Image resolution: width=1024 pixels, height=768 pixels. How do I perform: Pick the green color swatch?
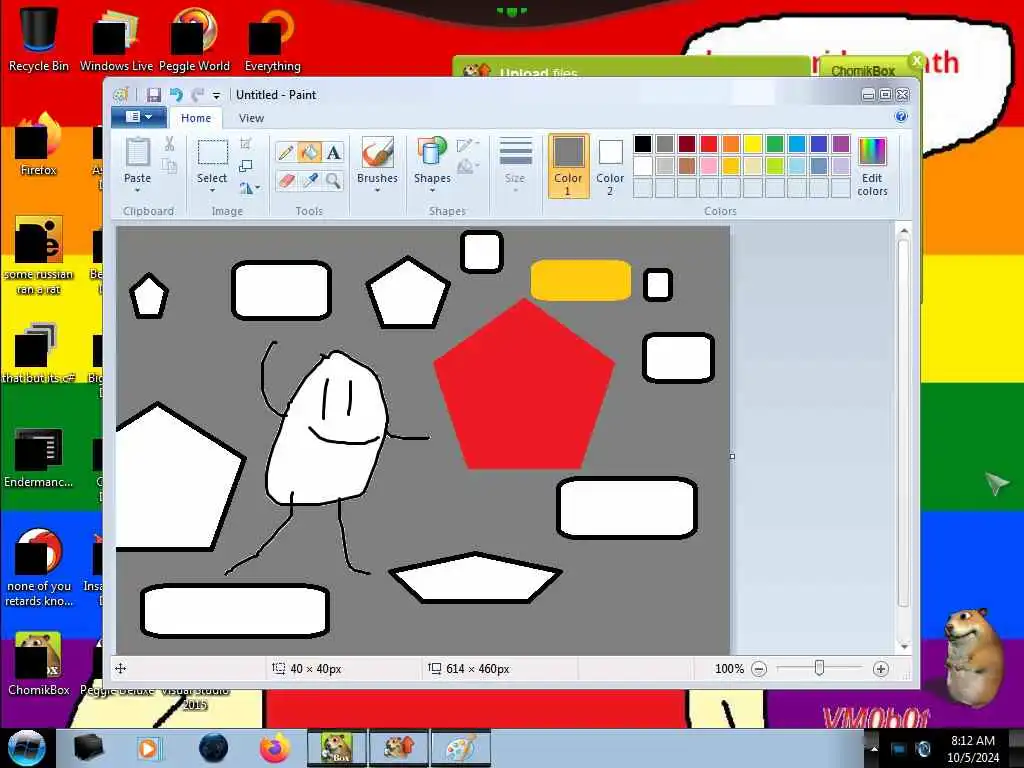[775, 144]
